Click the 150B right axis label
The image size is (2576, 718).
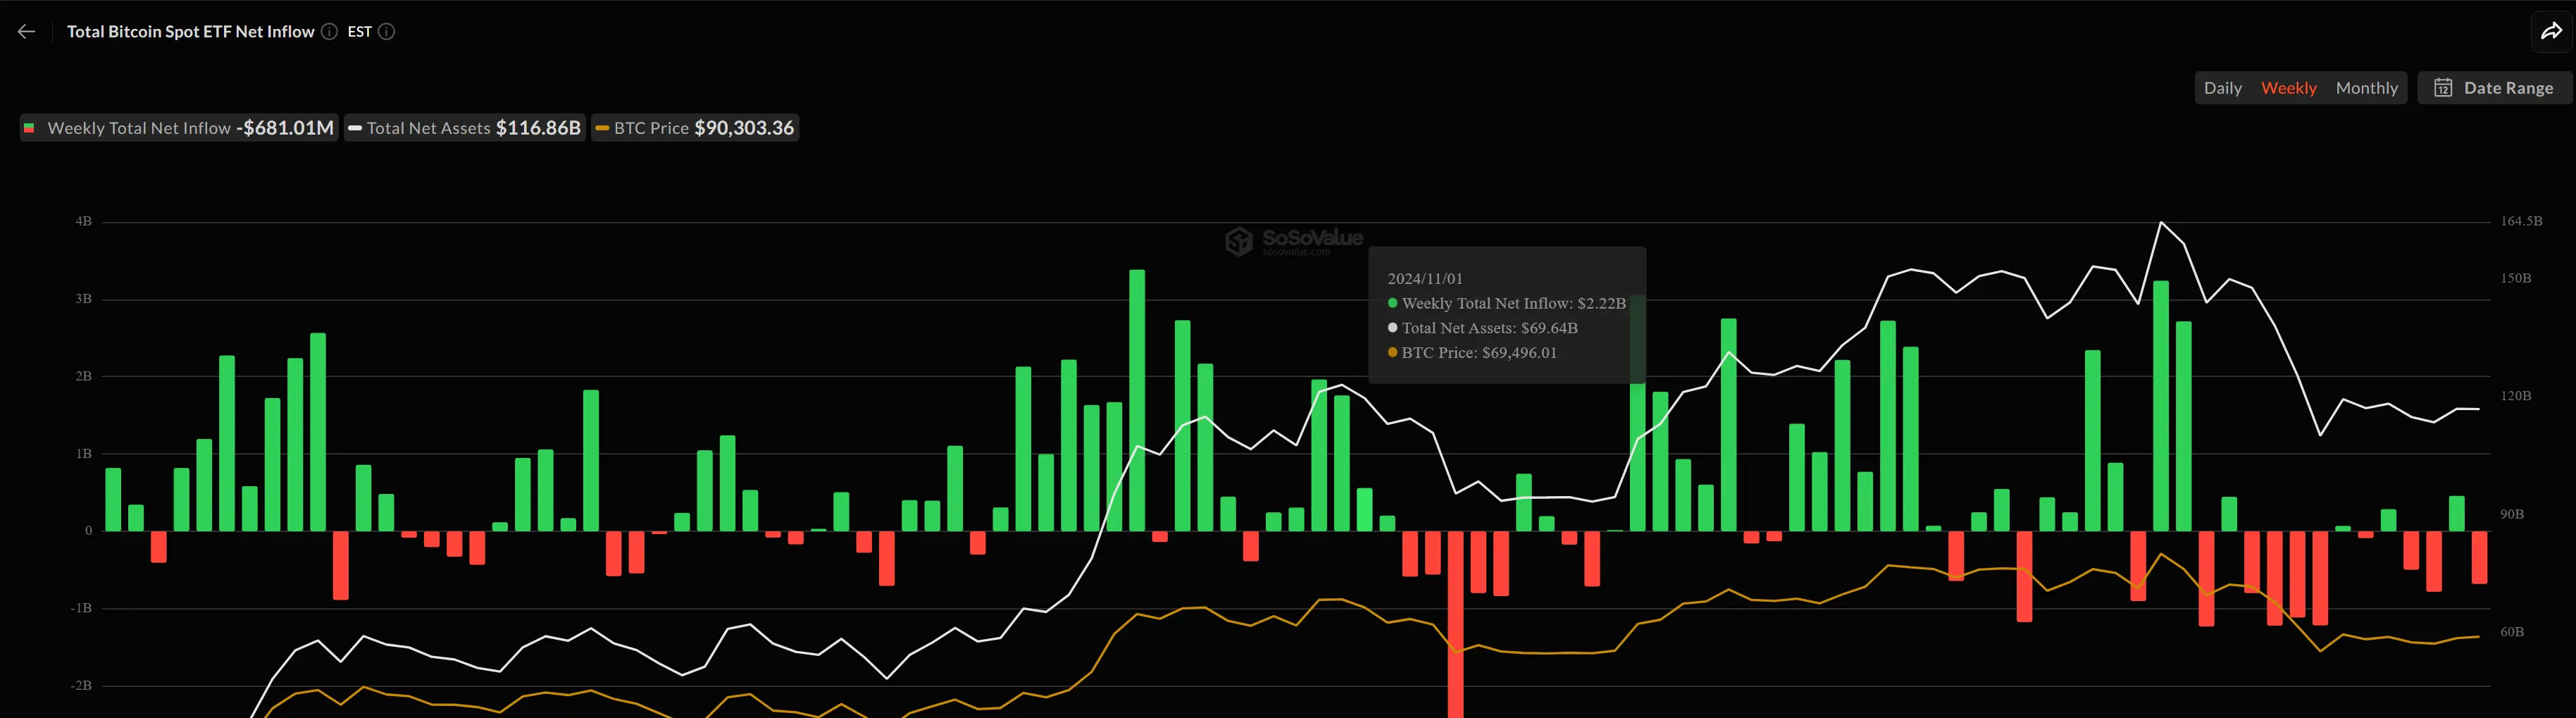pyautogui.click(x=2516, y=278)
